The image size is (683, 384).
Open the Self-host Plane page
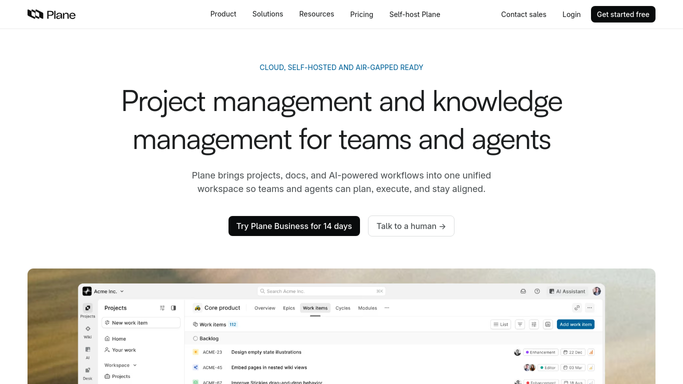coord(415,14)
